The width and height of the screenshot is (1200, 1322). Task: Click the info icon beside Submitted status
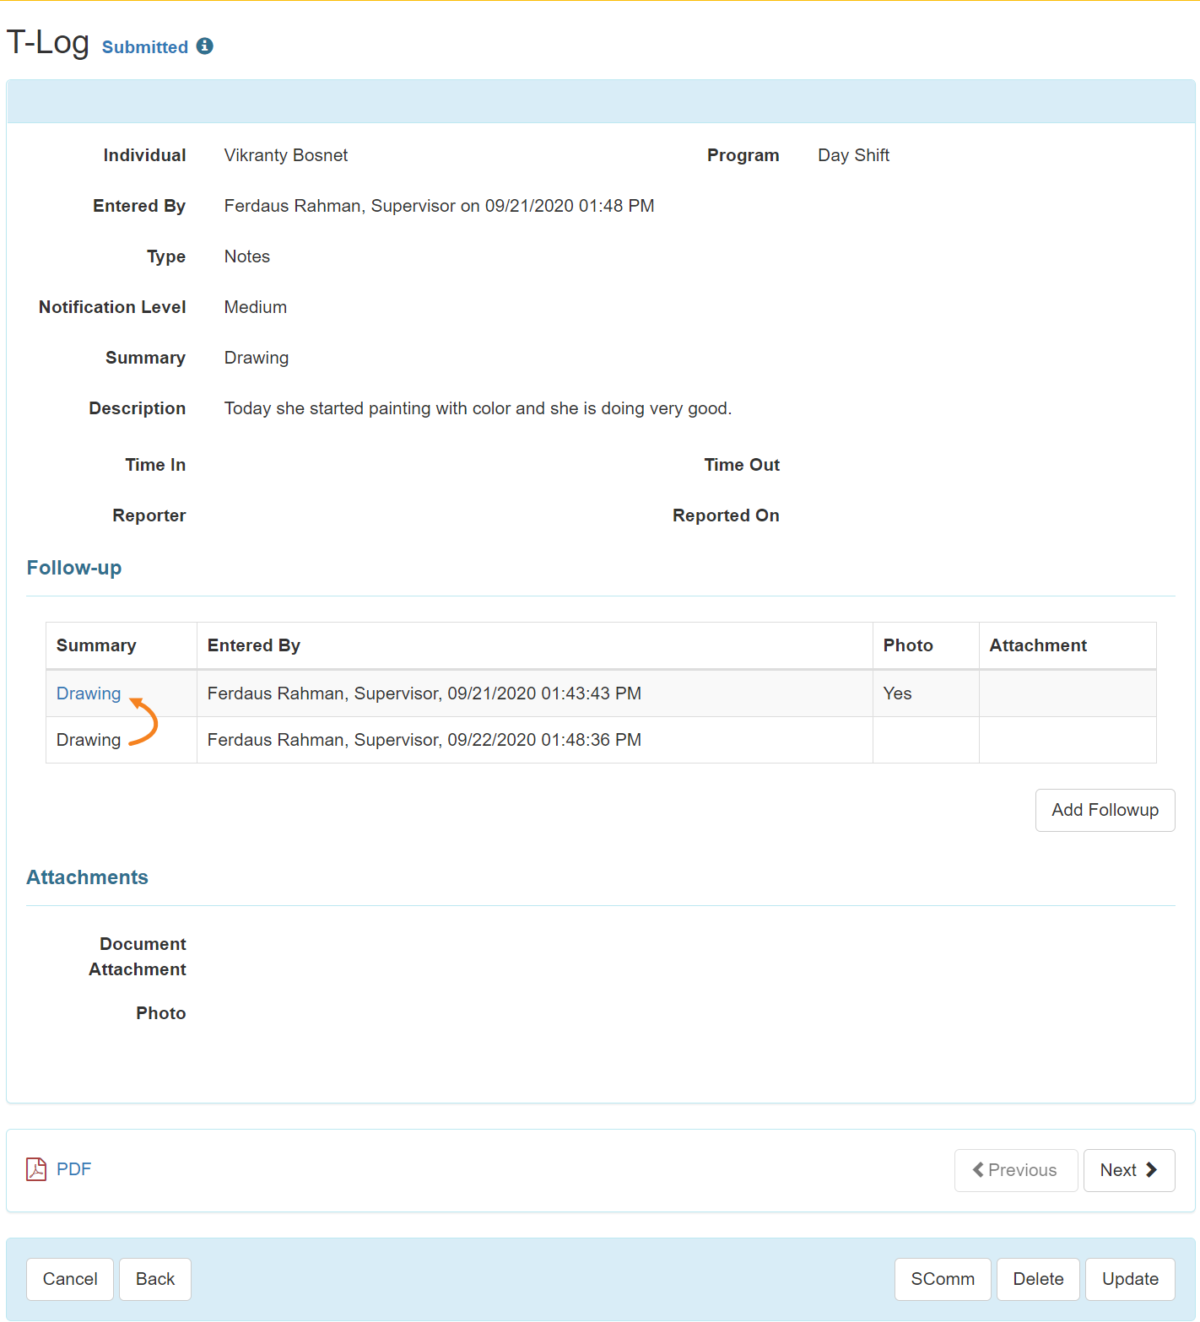205,46
